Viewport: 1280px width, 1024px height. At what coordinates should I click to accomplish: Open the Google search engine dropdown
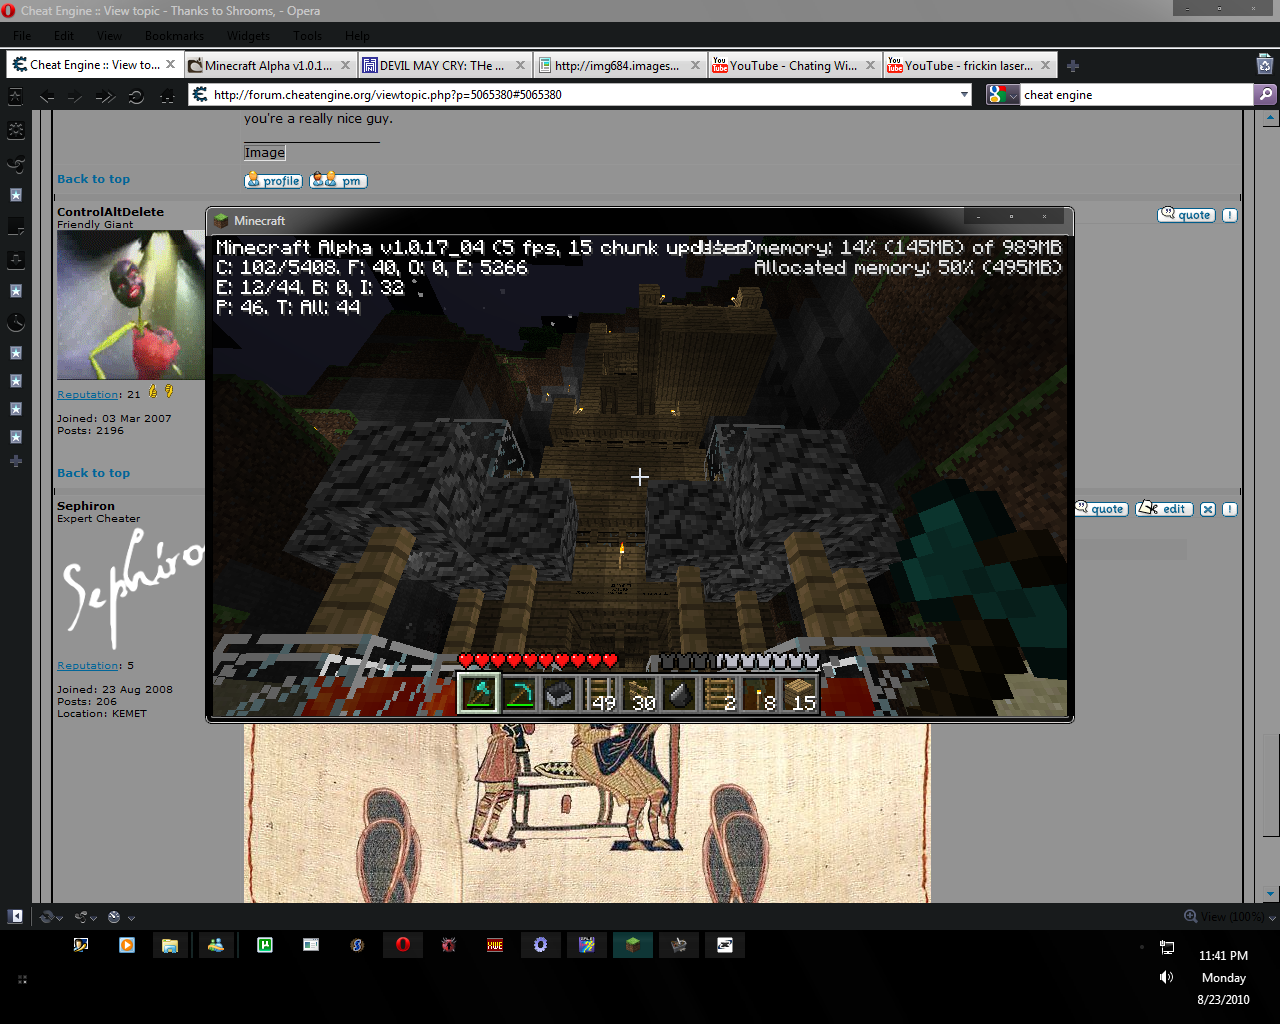point(1002,95)
